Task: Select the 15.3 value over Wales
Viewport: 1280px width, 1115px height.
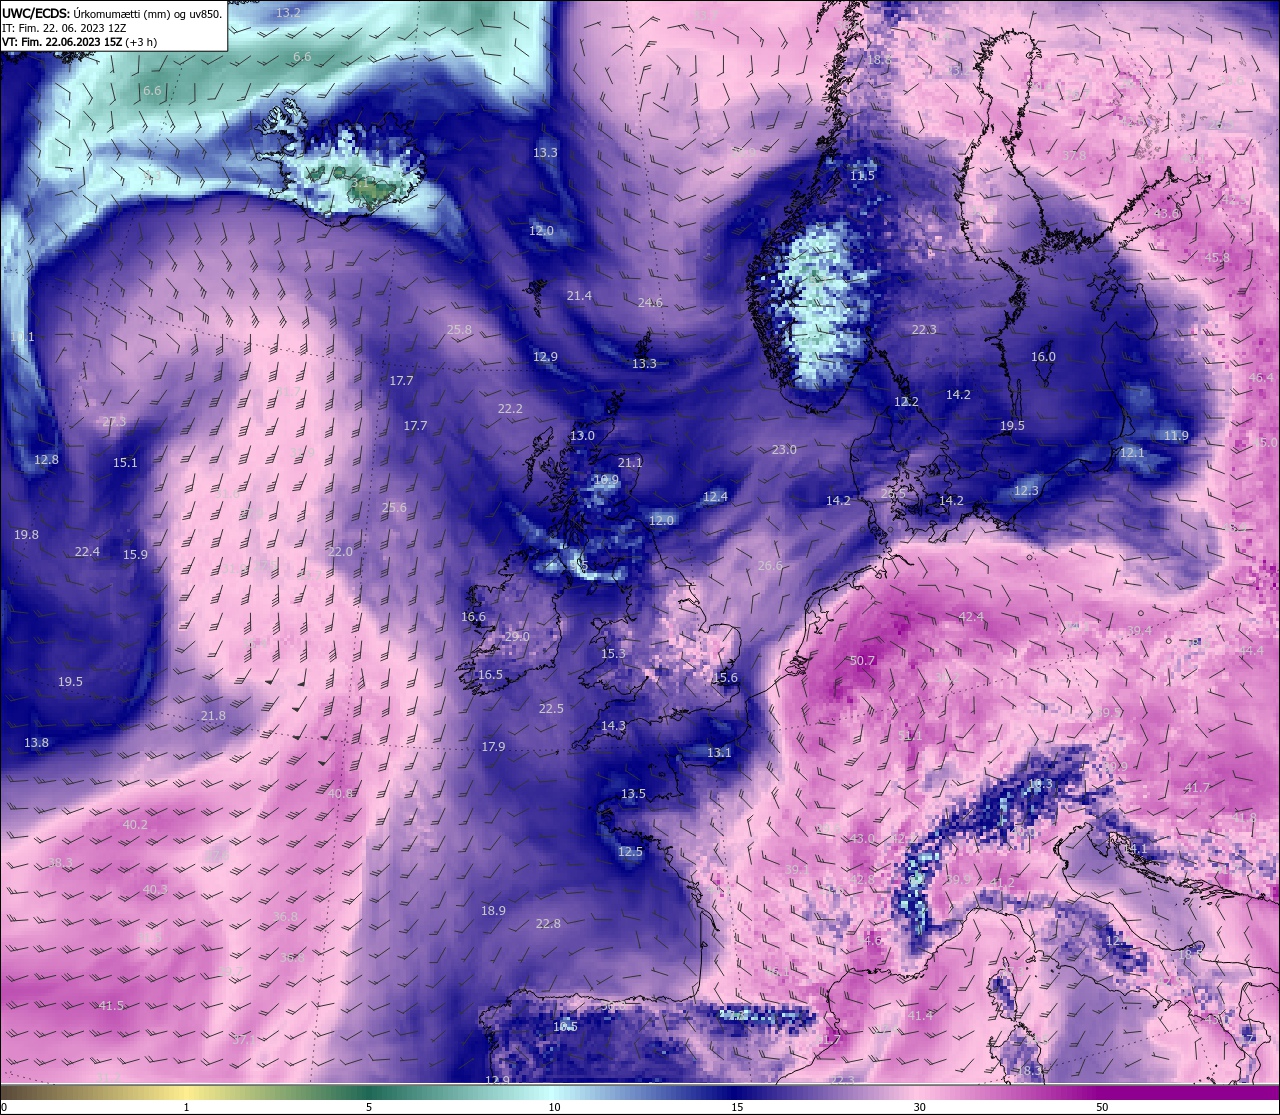Action: point(613,654)
